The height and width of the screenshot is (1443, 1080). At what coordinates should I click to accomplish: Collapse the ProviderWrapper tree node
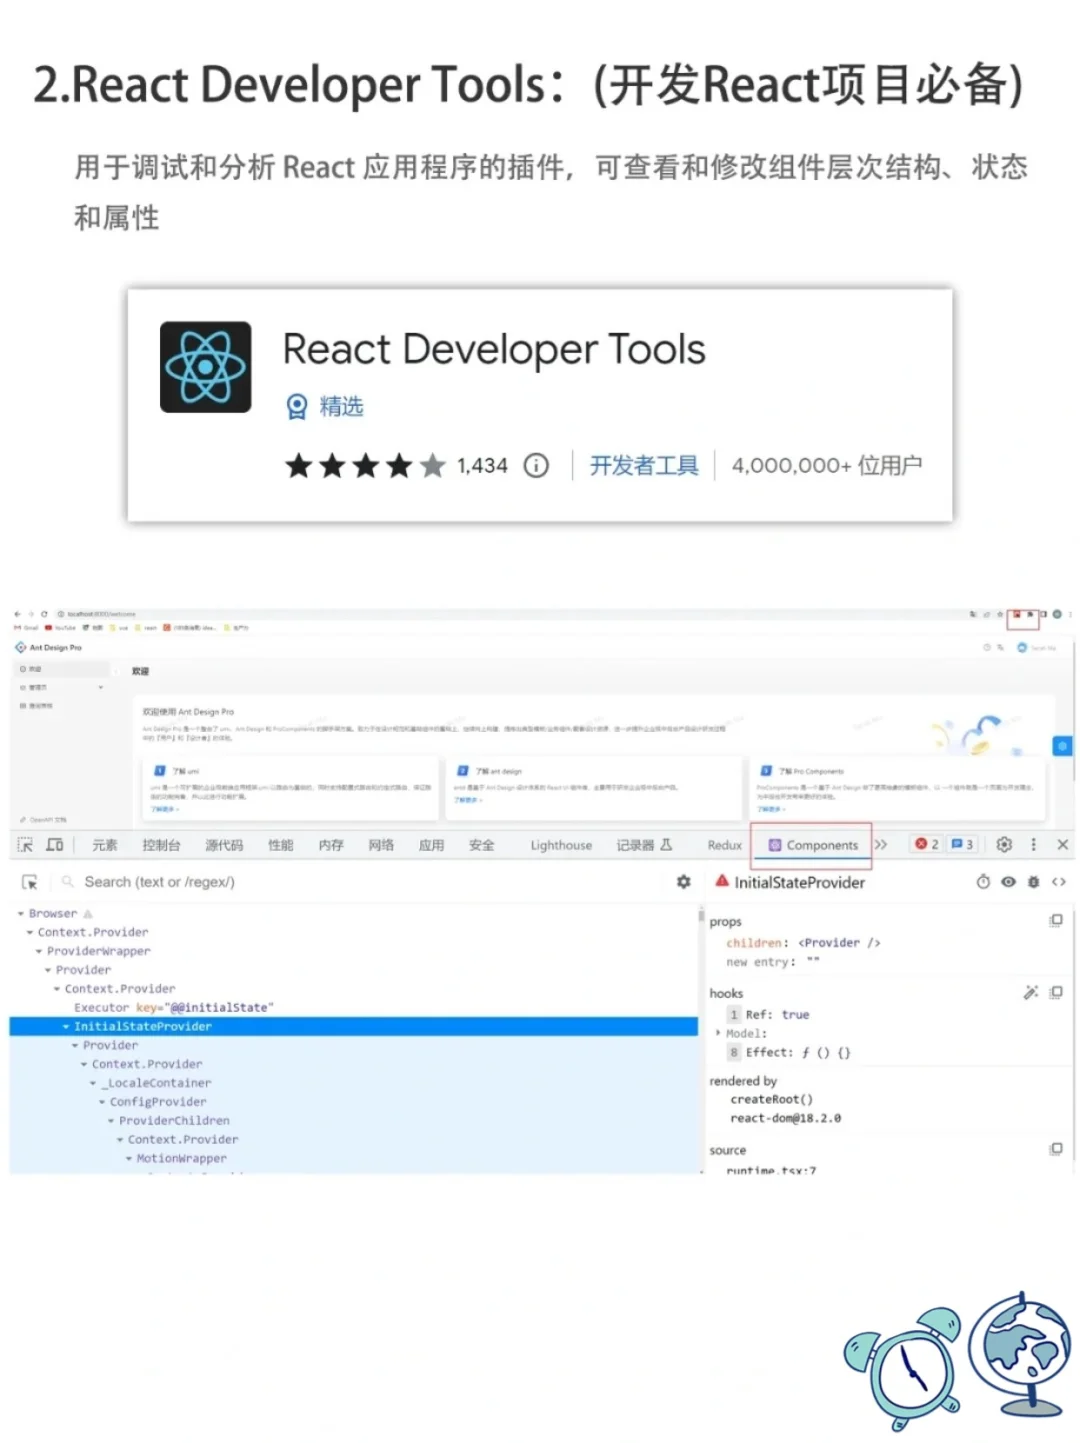pos(39,952)
